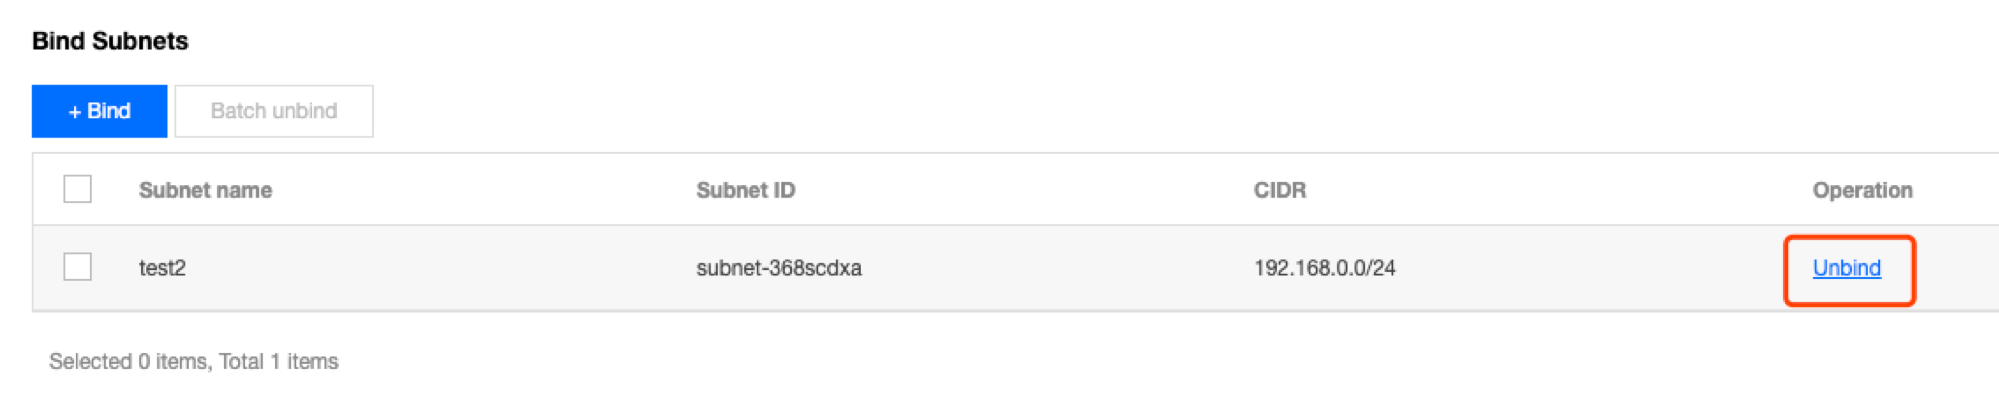Click empty space in the test2 row between ID and CIDR
The width and height of the screenshot is (1999, 414).
pyautogui.click(x=1050, y=268)
